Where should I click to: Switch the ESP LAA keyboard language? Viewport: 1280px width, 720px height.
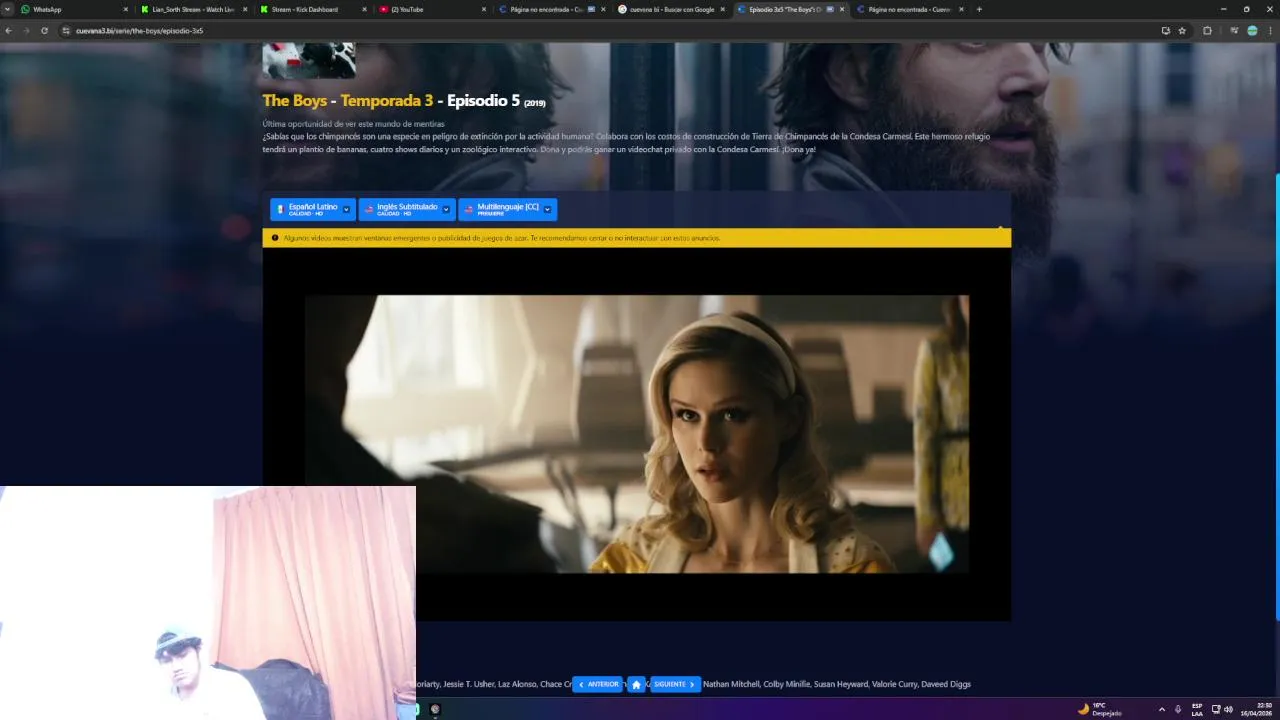[x=1197, y=709]
